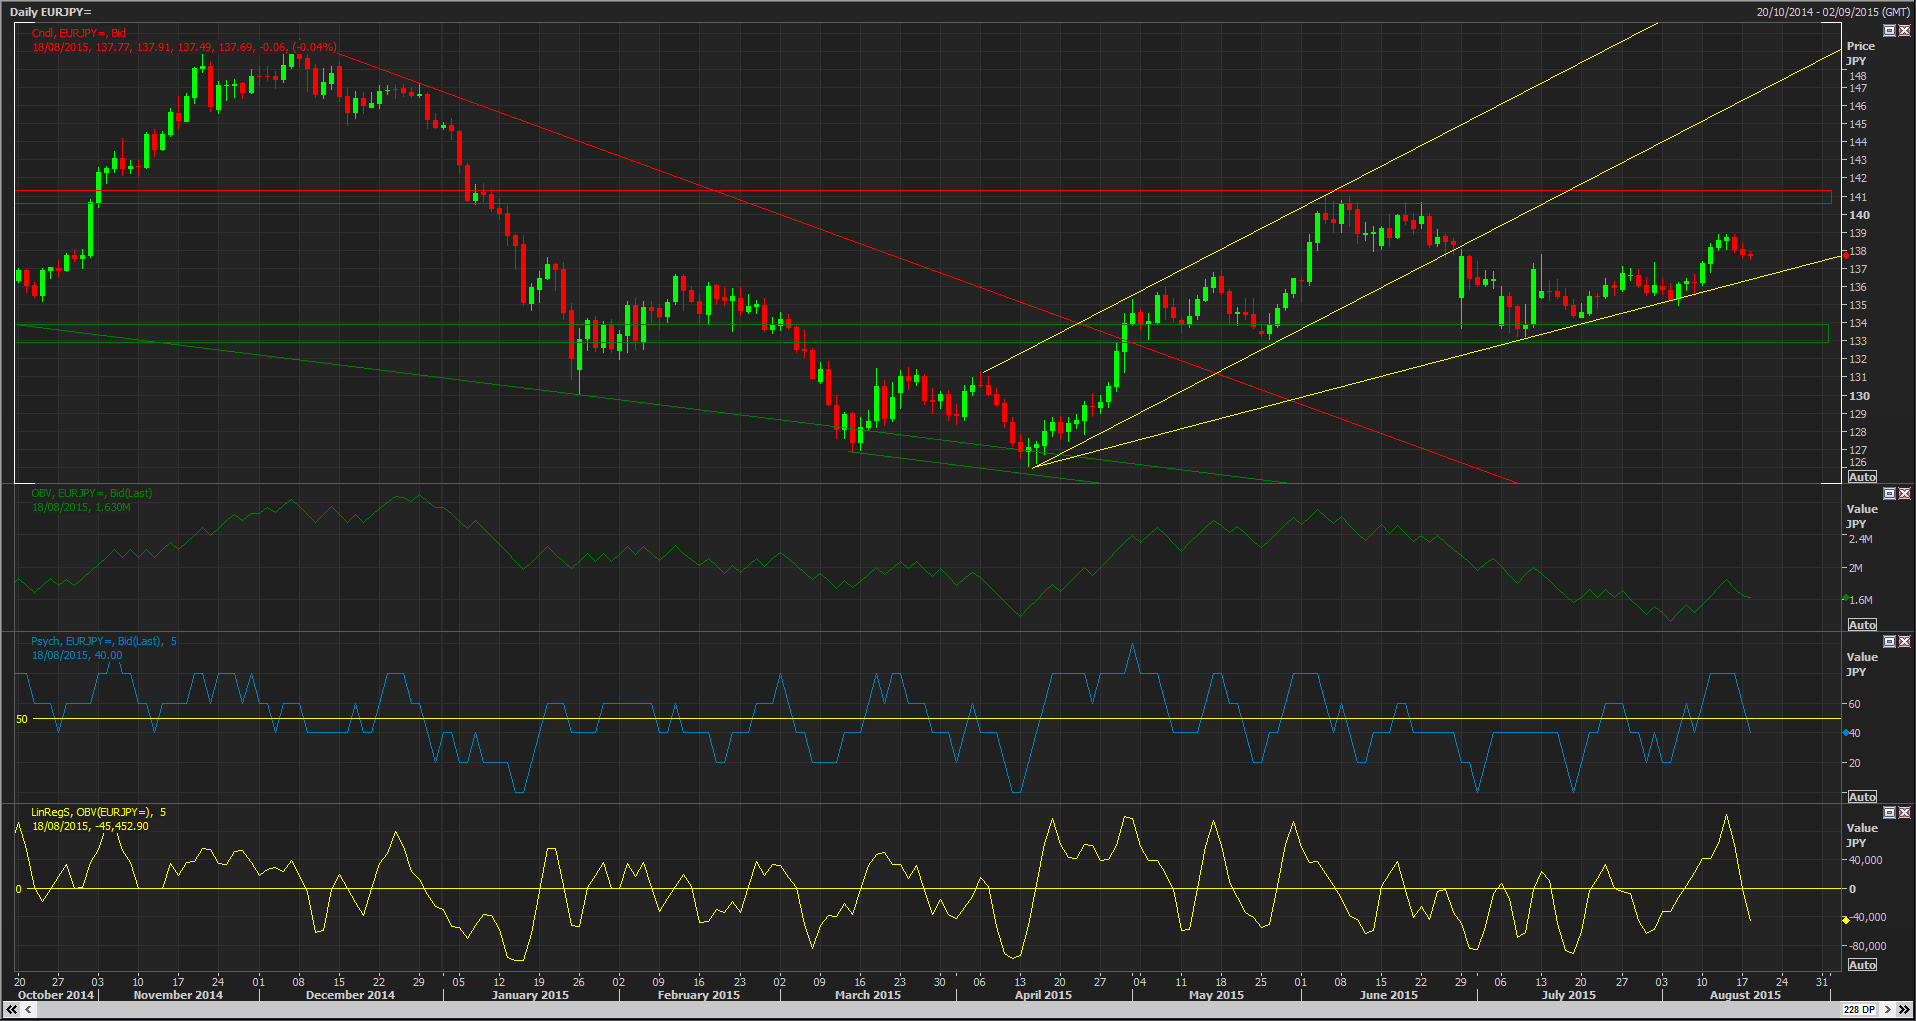This screenshot has width=1916, height=1021.
Task: Jump to chart start with double-left arrow
Action: [12, 1010]
